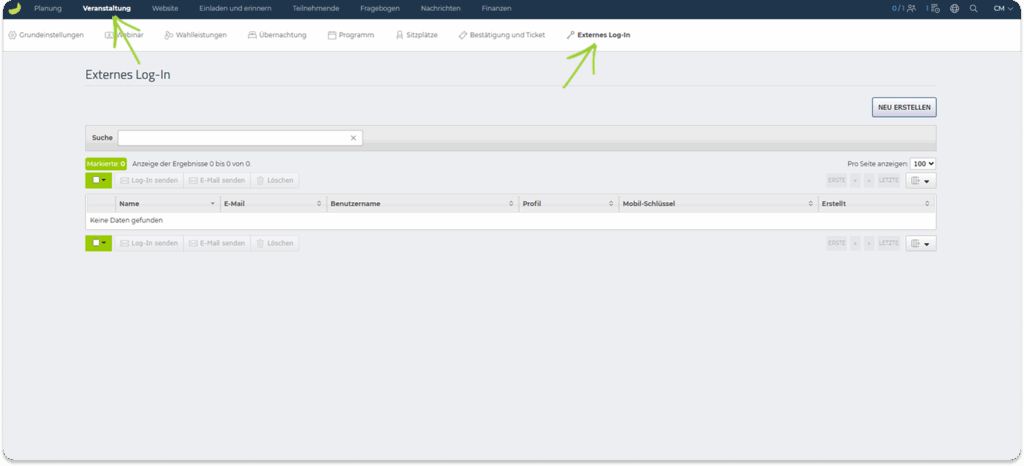
Task: Click the green logo in the top-left corner
Action: (15, 9)
